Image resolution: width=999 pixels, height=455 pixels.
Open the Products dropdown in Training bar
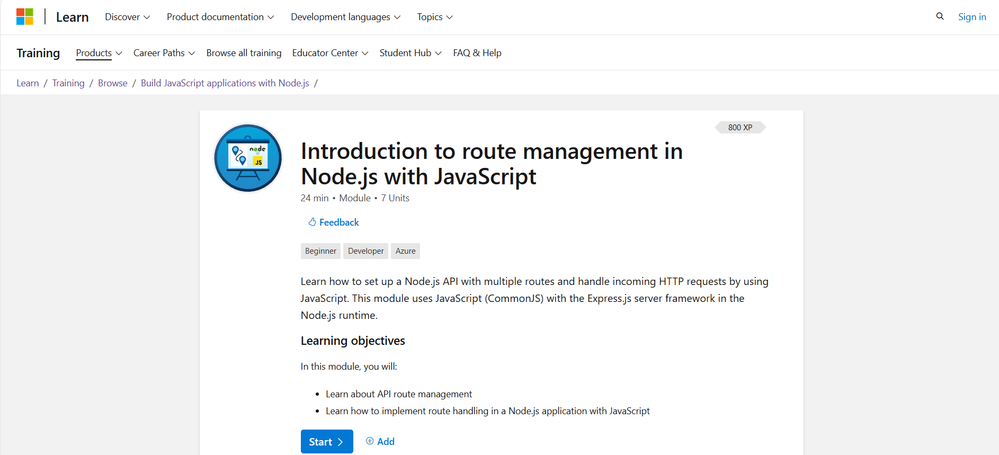(x=99, y=53)
